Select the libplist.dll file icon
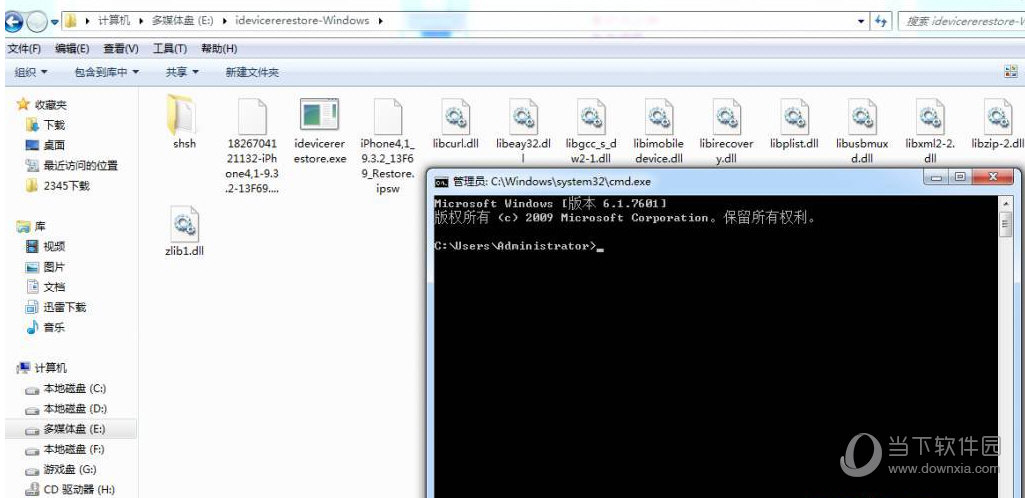Screen dimensions: 1025x498 click(795, 116)
